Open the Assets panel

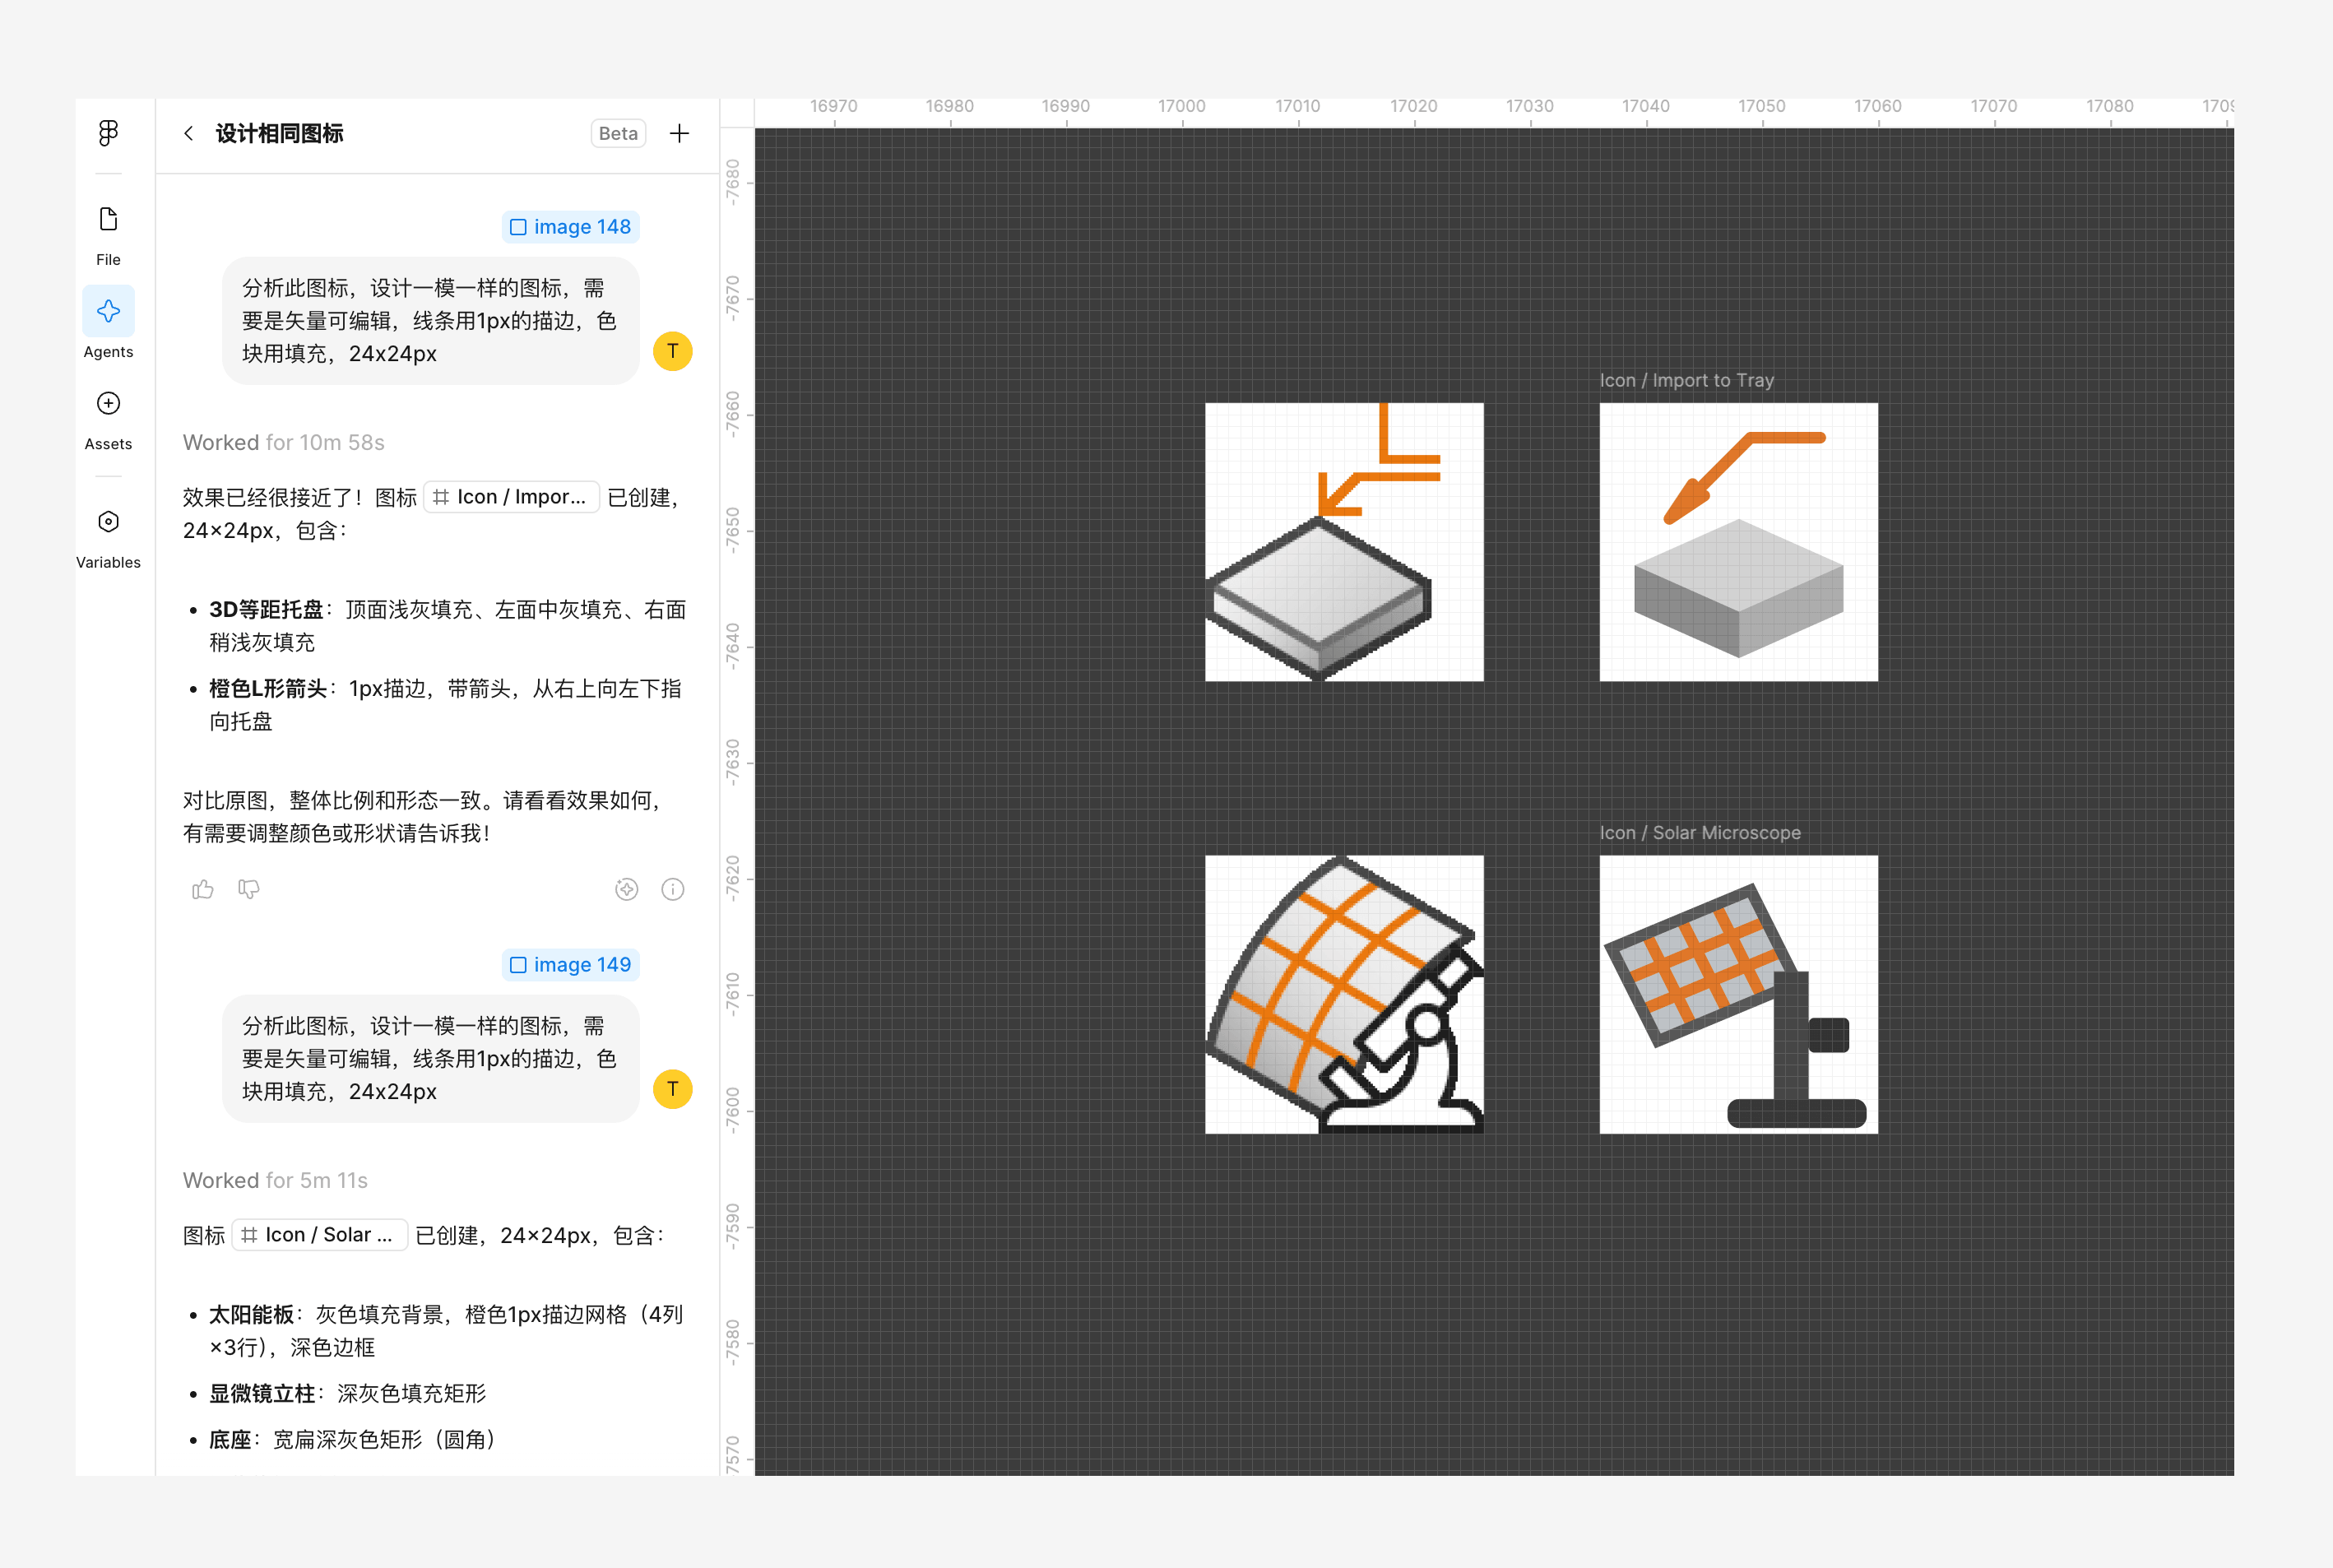[x=108, y=419]
